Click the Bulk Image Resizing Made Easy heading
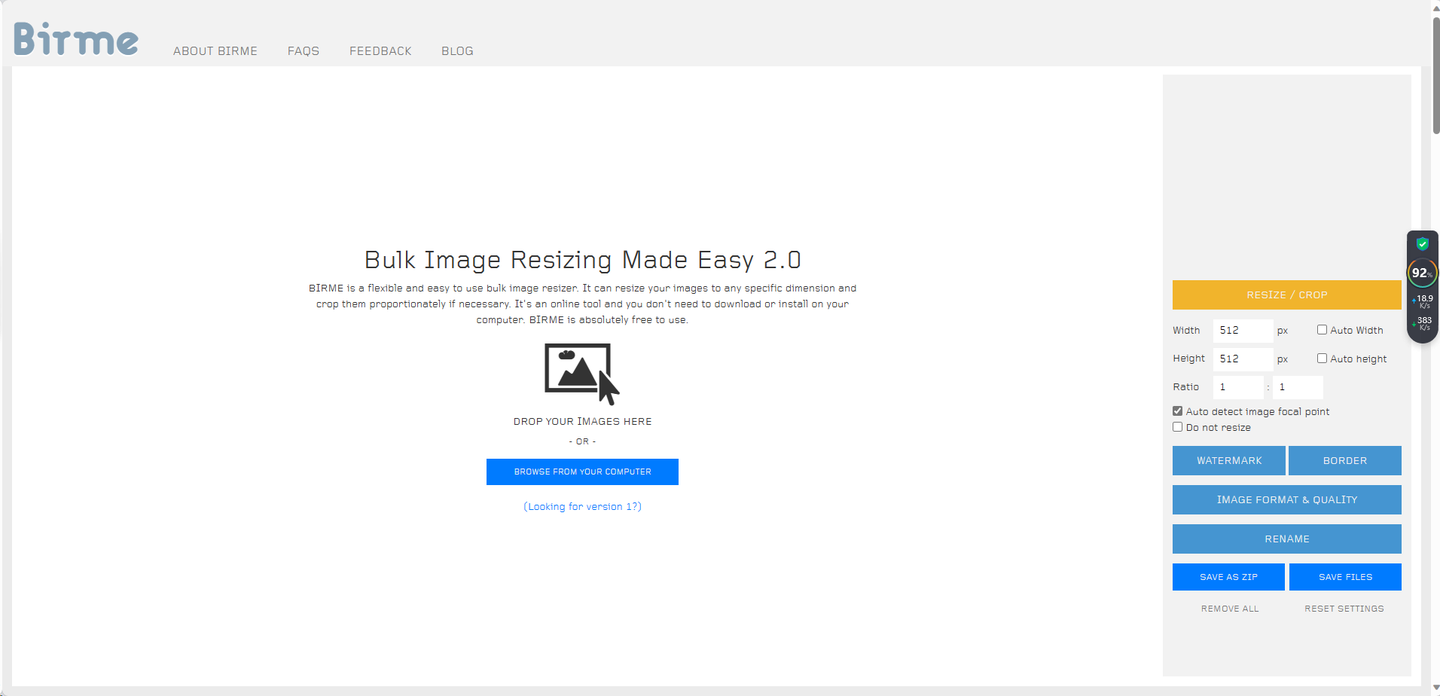 pyautogui.click(x=582, y=260)
